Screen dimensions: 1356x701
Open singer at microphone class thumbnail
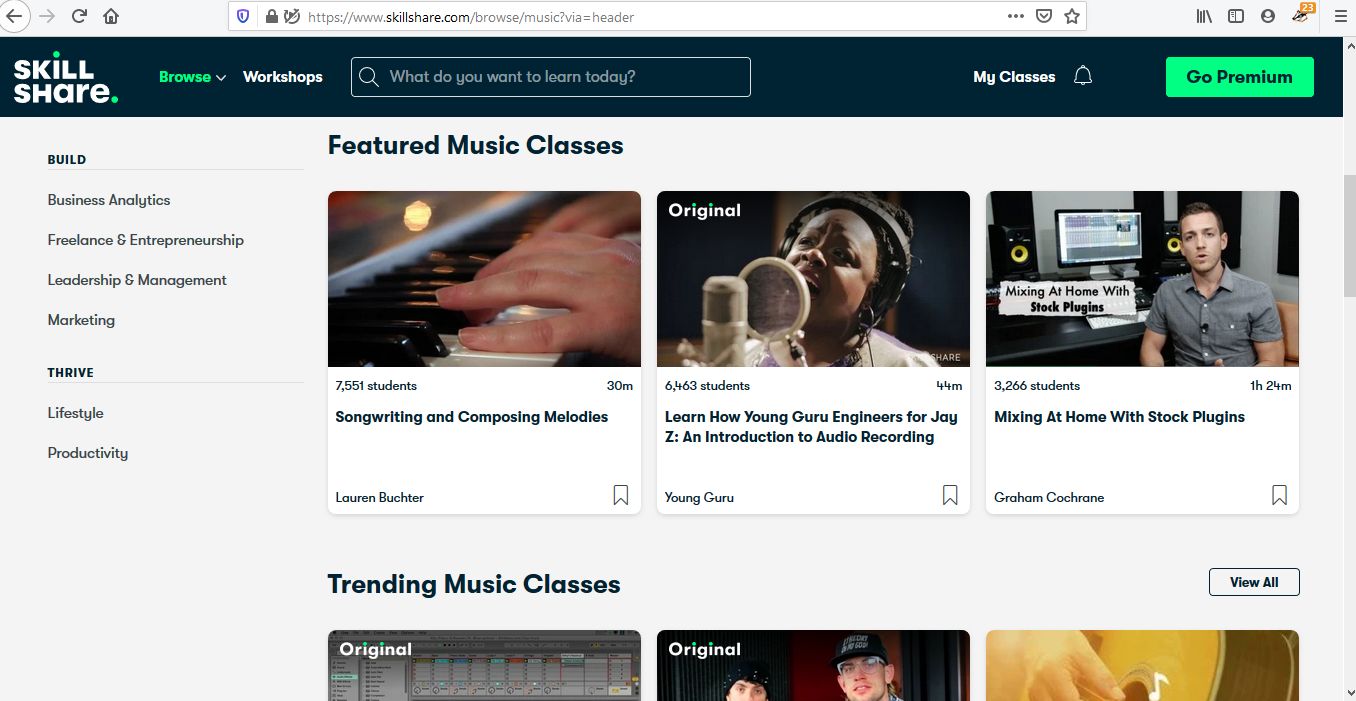point(813,279)
